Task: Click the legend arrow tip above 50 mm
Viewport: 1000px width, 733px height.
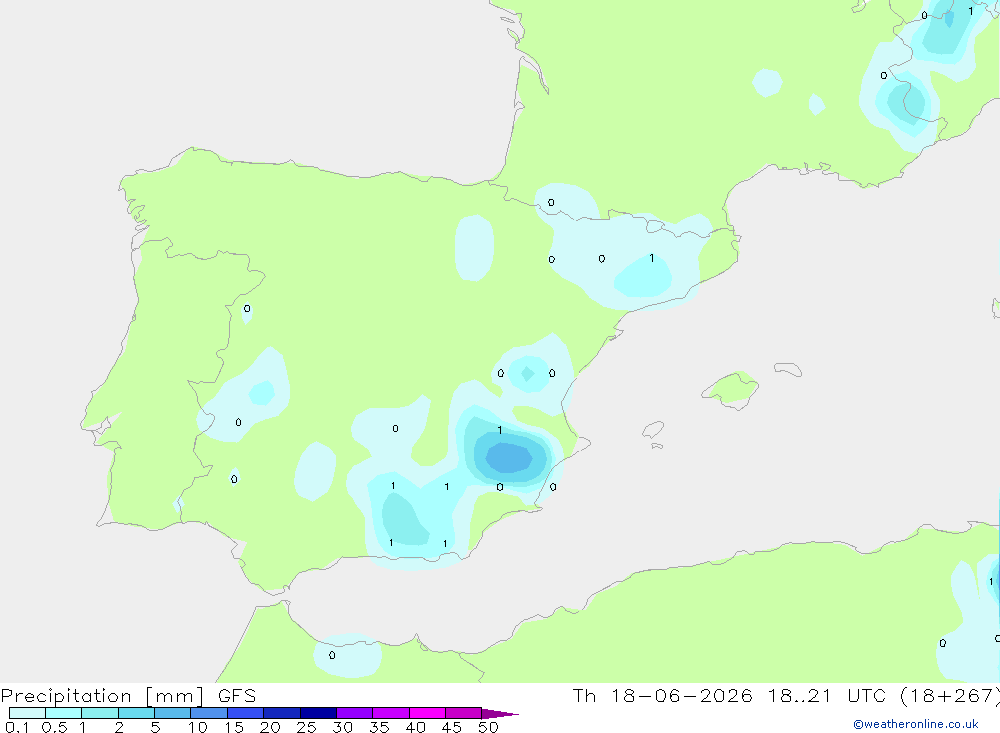Action: (x=500, y=713)
